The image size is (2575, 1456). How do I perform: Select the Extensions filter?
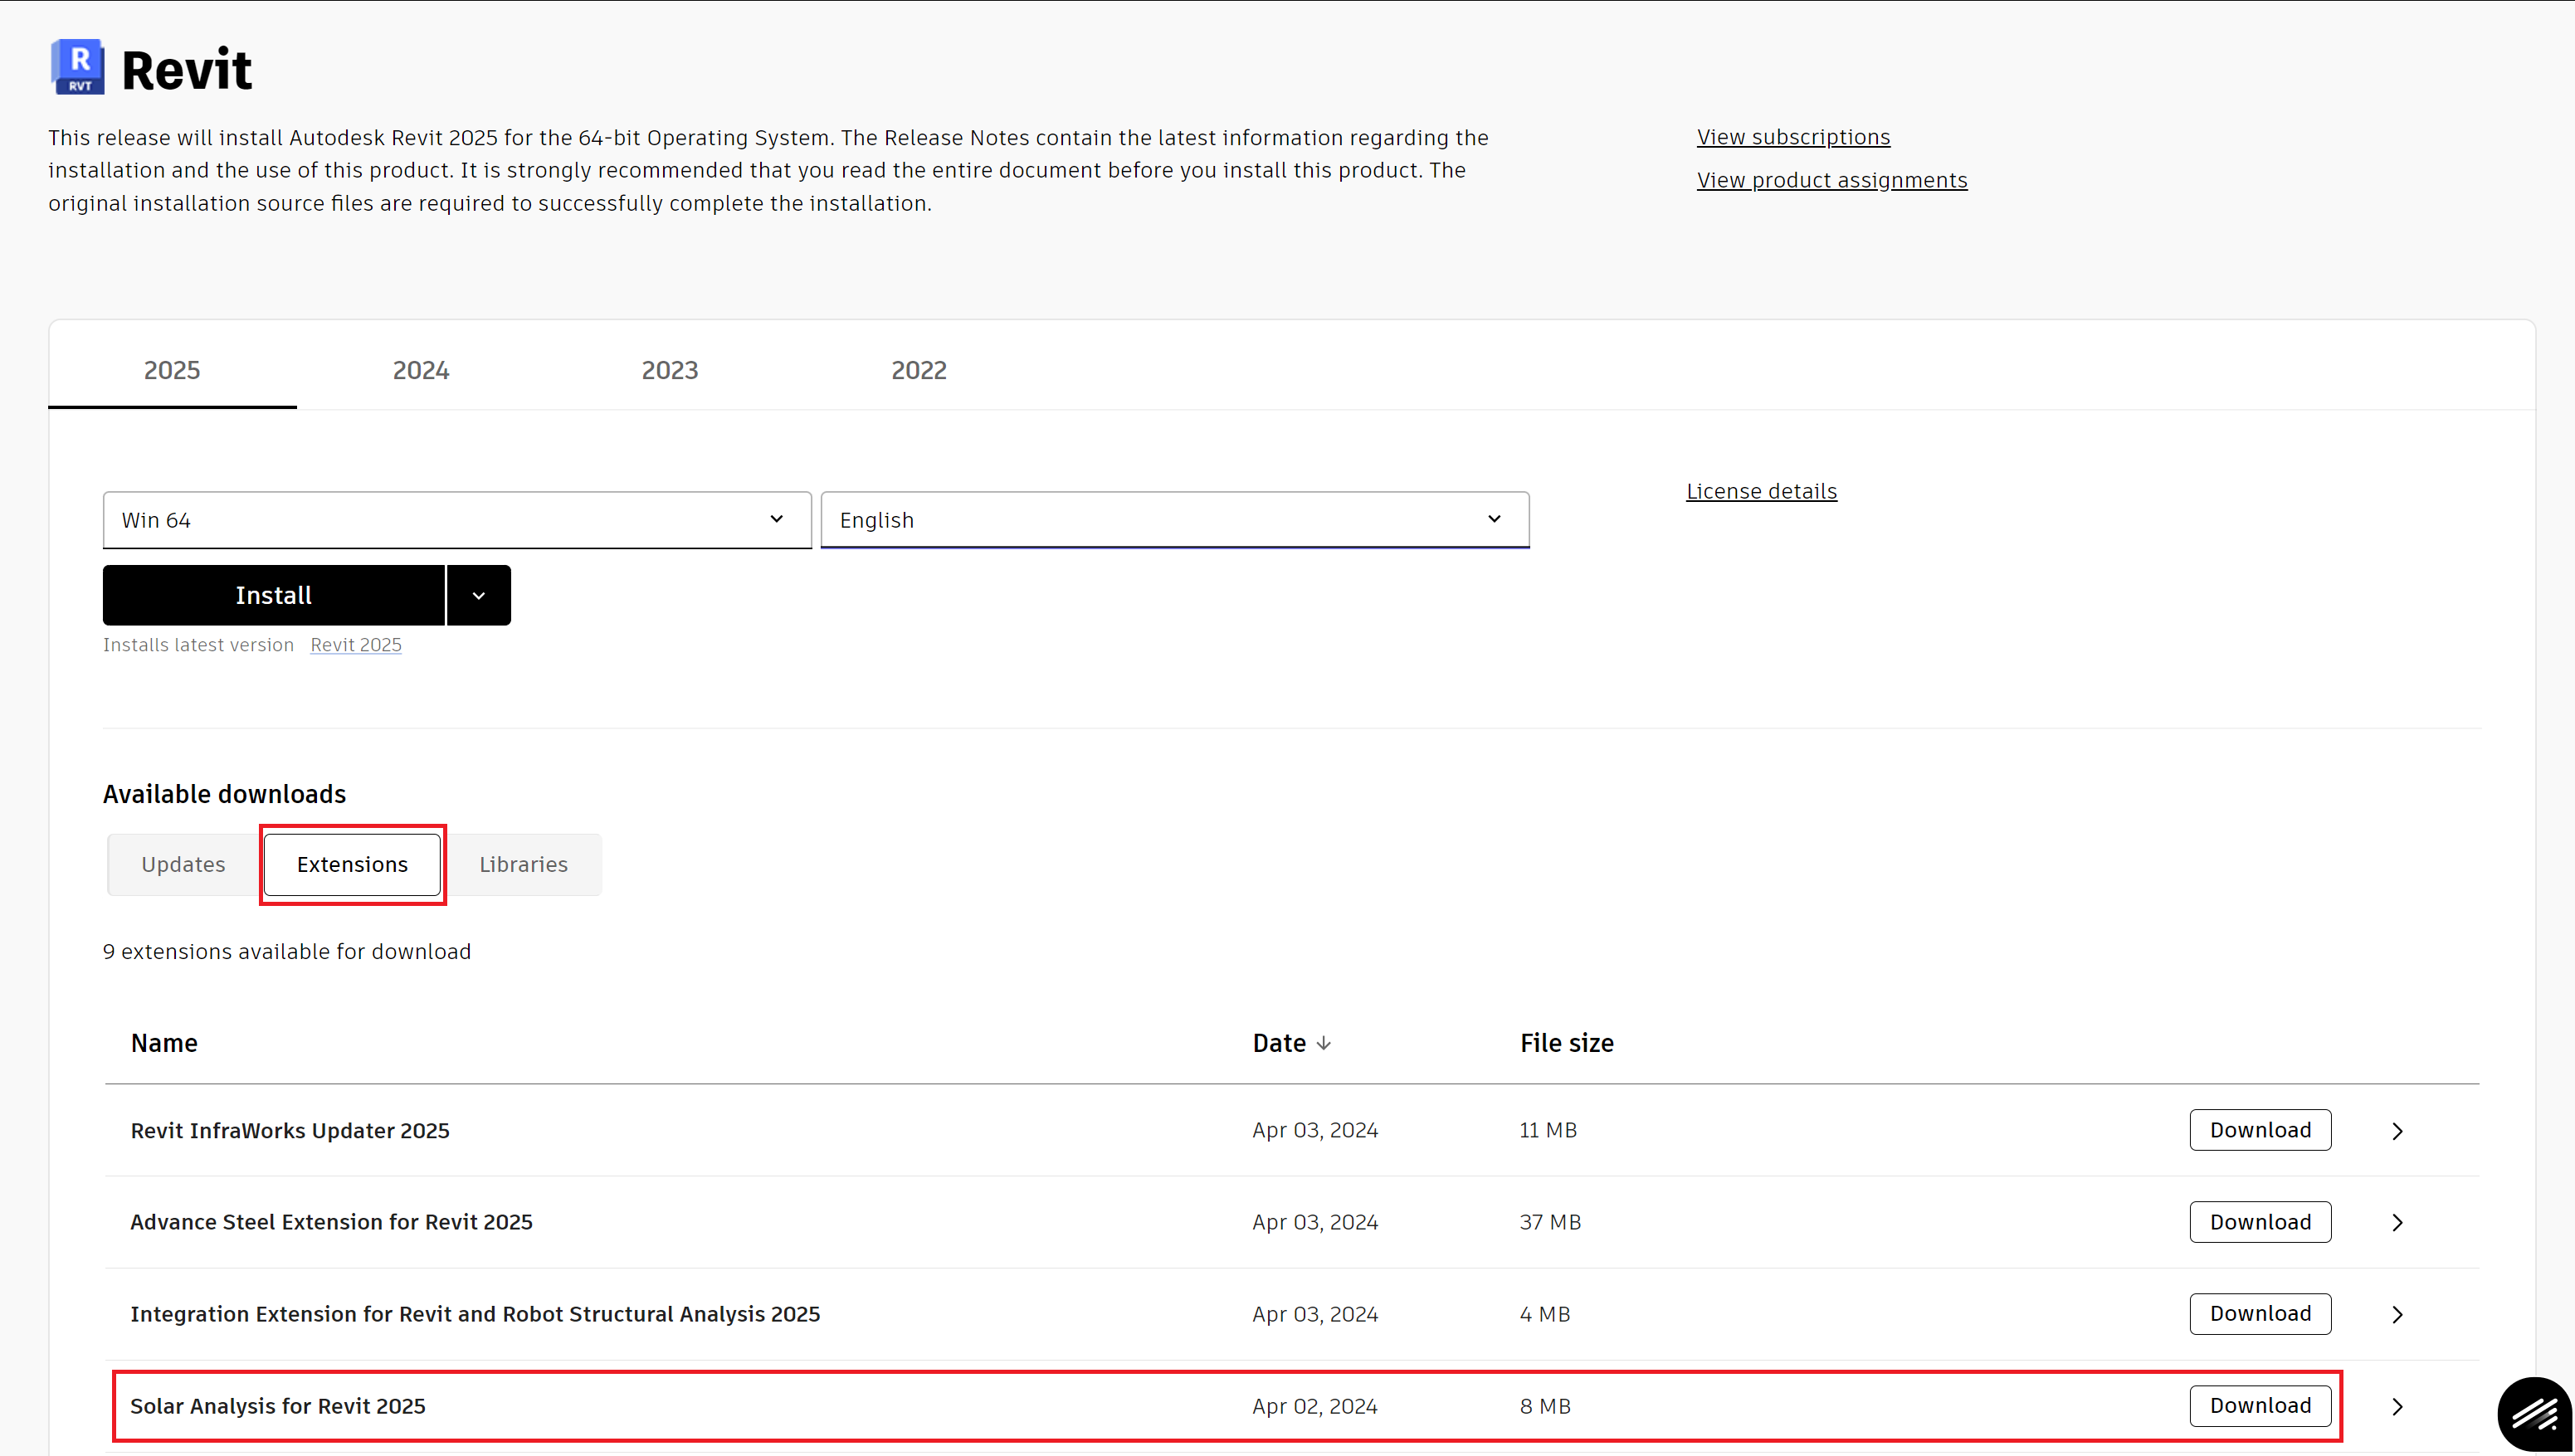tap(352, 864)
